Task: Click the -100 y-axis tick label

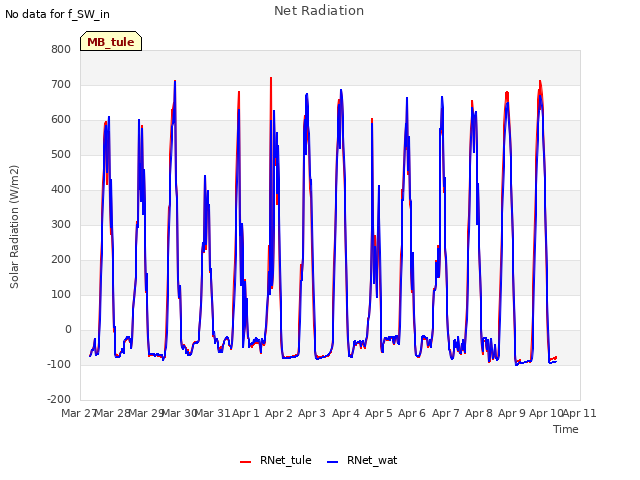Action: point(59,364)
